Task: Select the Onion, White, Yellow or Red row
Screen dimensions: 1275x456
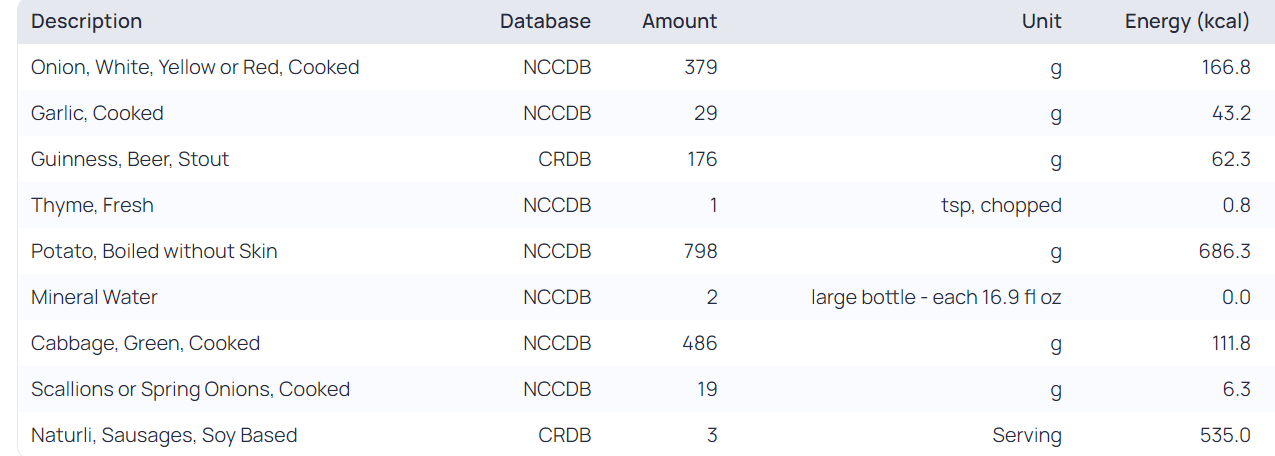Action: (x=195, y=67)
